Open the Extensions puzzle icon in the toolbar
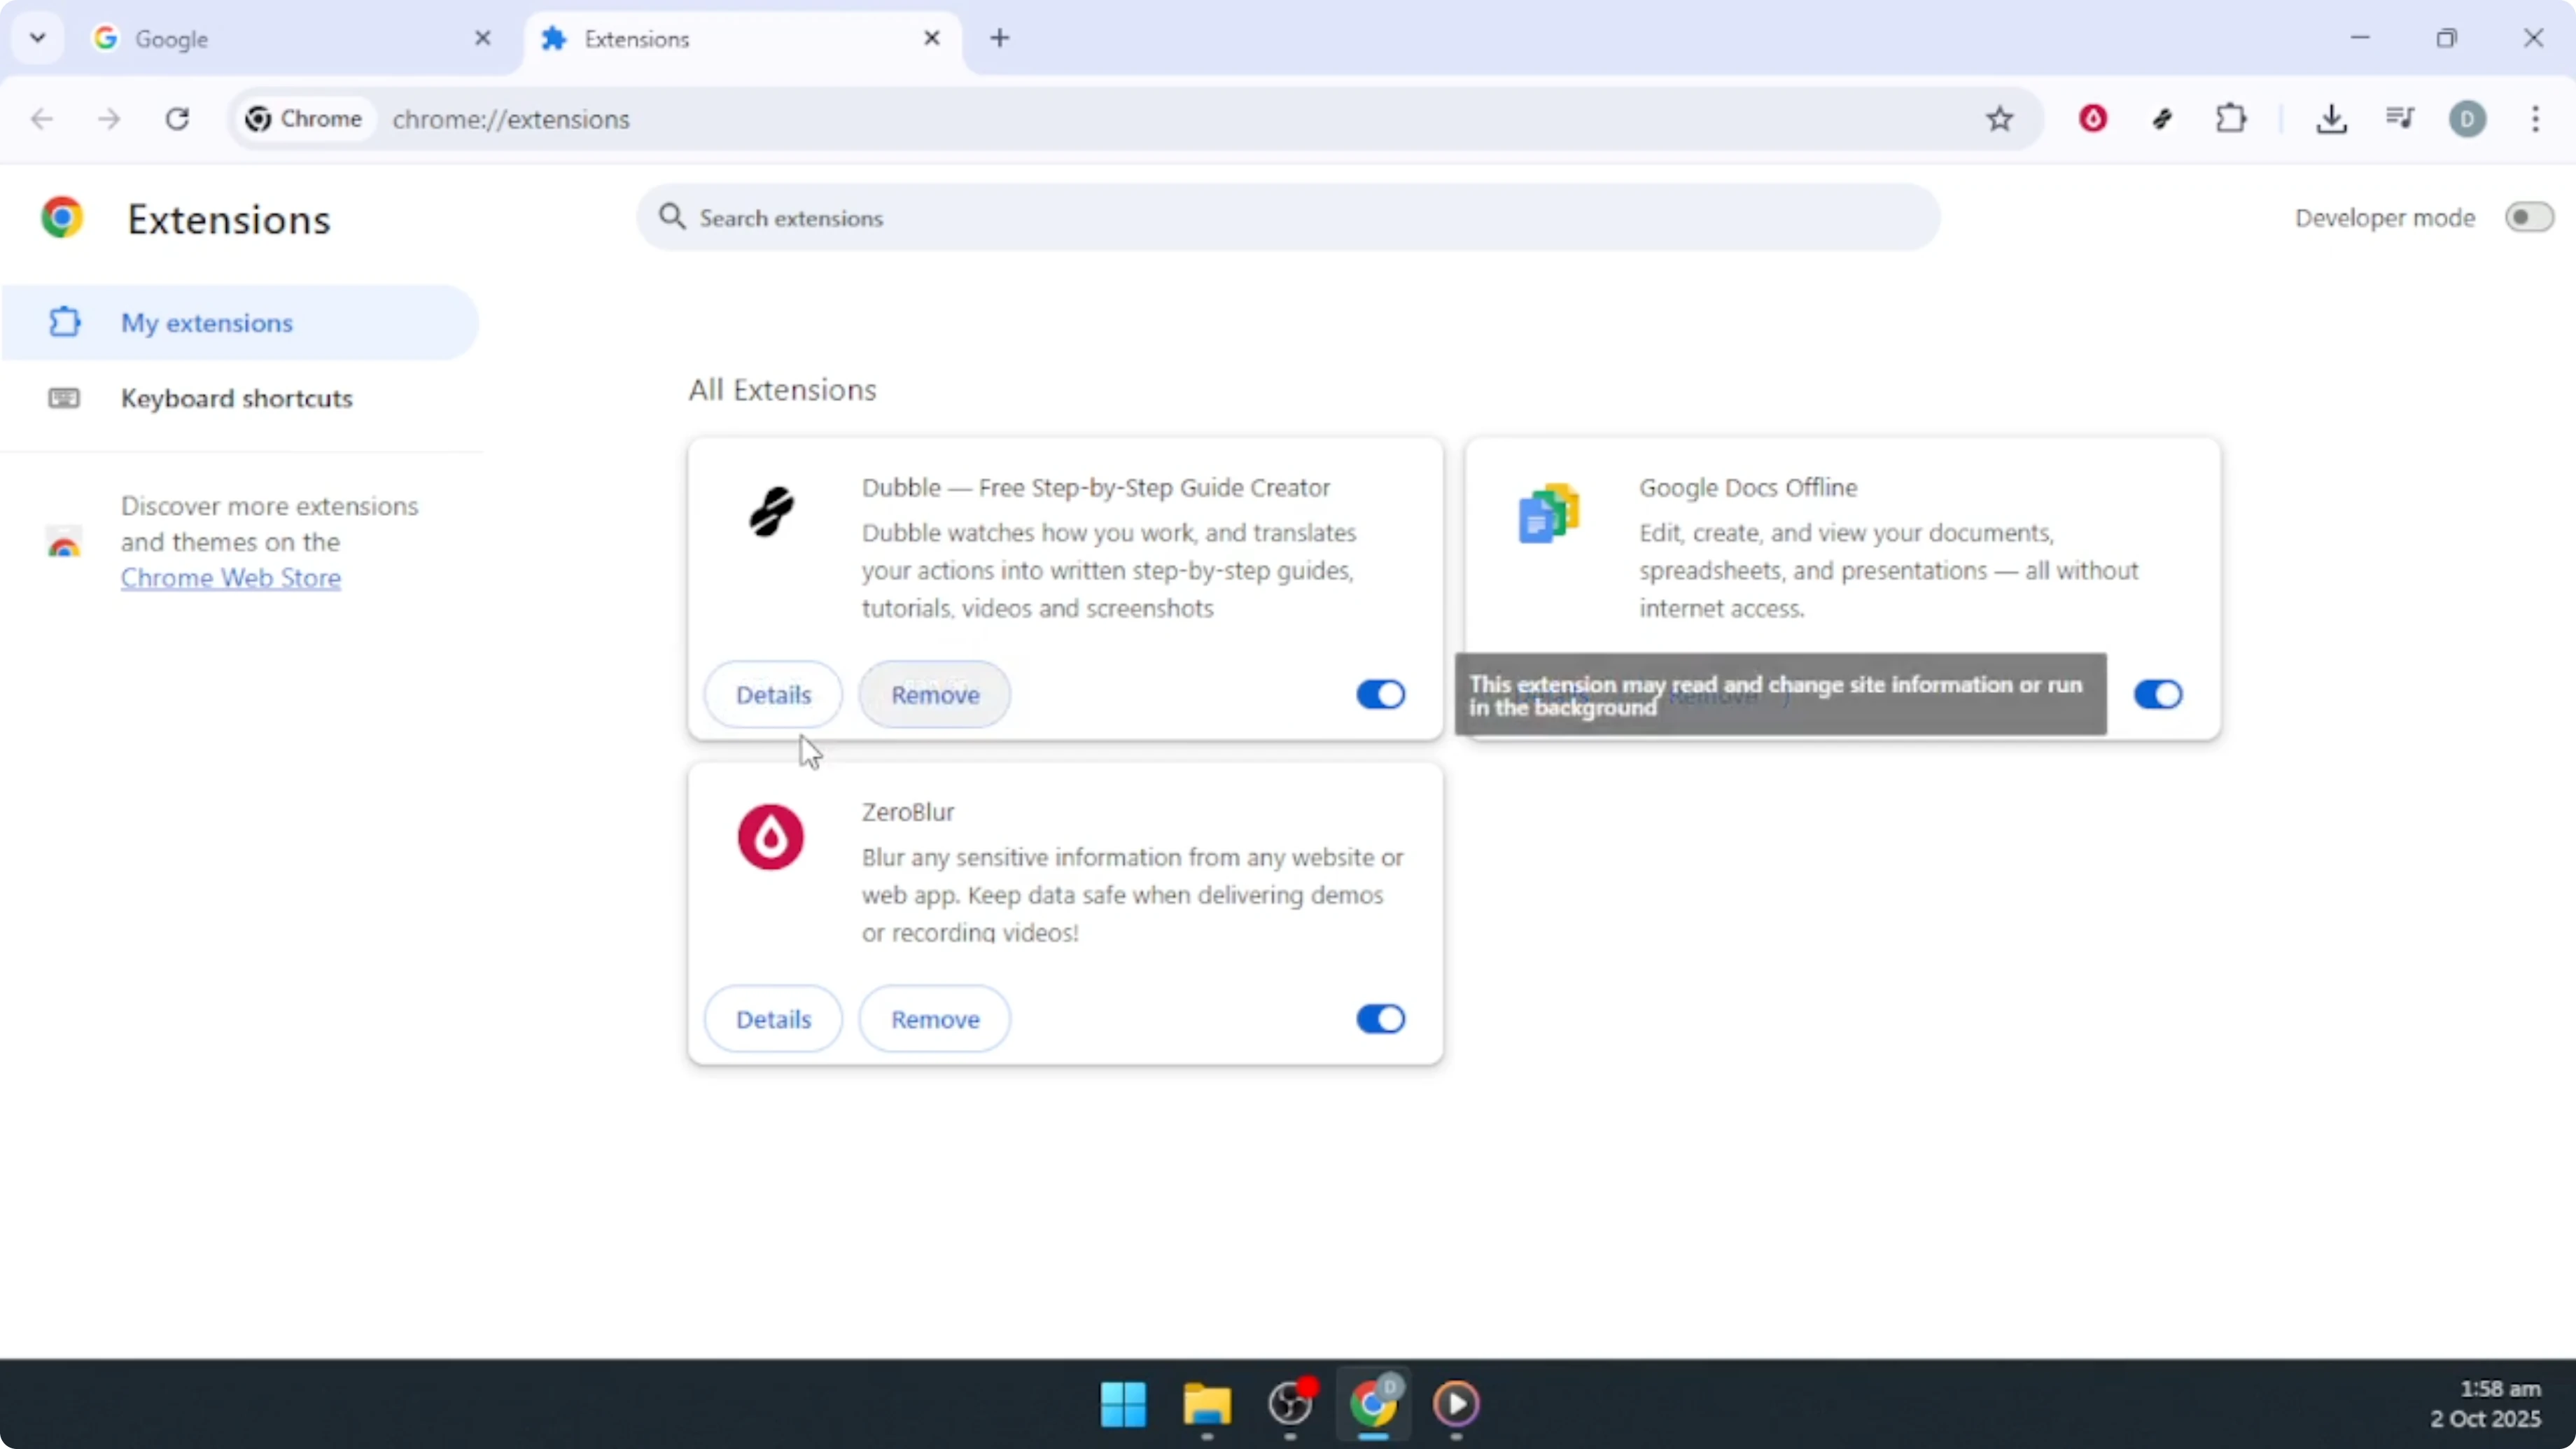The height and width of the screenshot is (1449, 2576). coord(2231,119)
